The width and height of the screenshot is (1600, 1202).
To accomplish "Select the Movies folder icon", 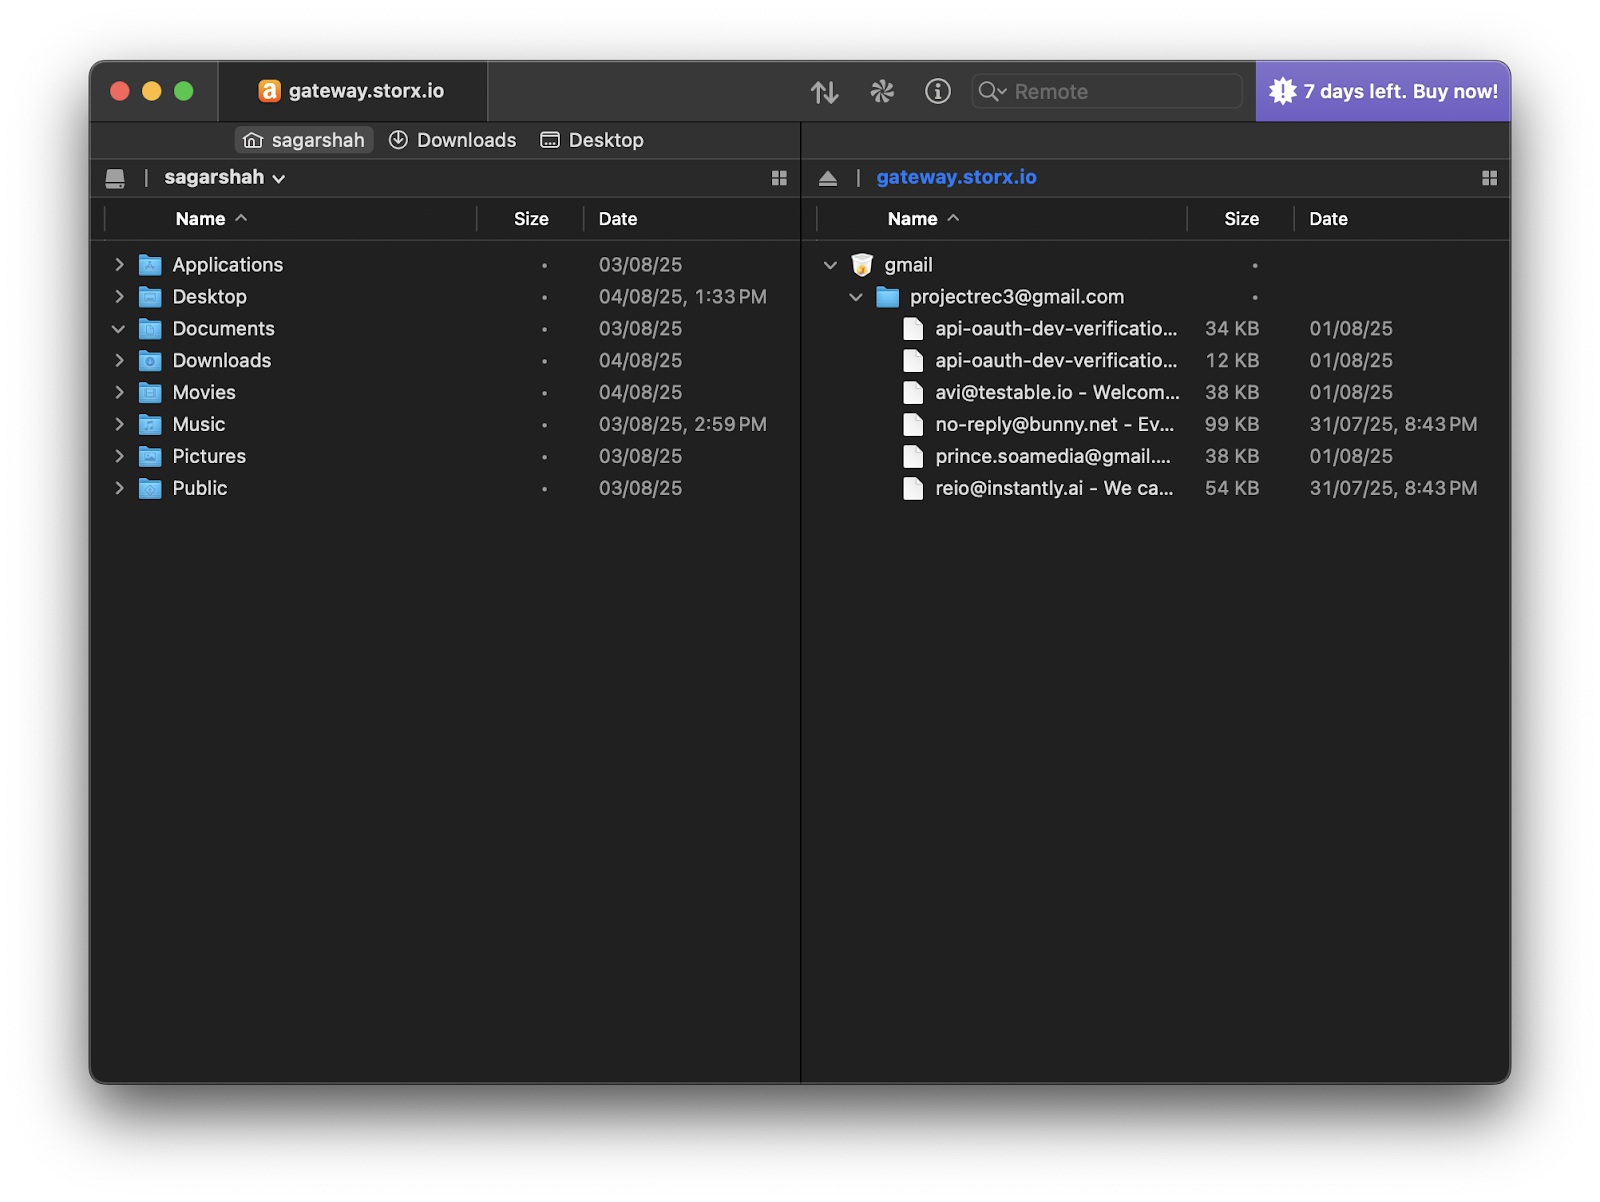I will tap(150, 393).
